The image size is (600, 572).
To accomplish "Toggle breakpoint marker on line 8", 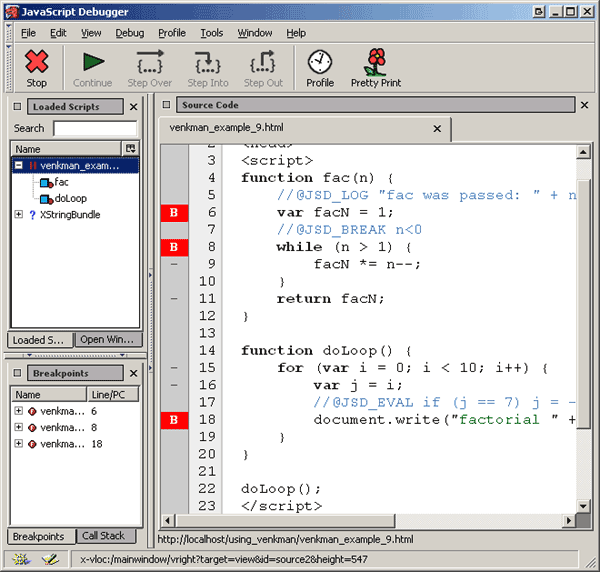I will coord(174,247).
